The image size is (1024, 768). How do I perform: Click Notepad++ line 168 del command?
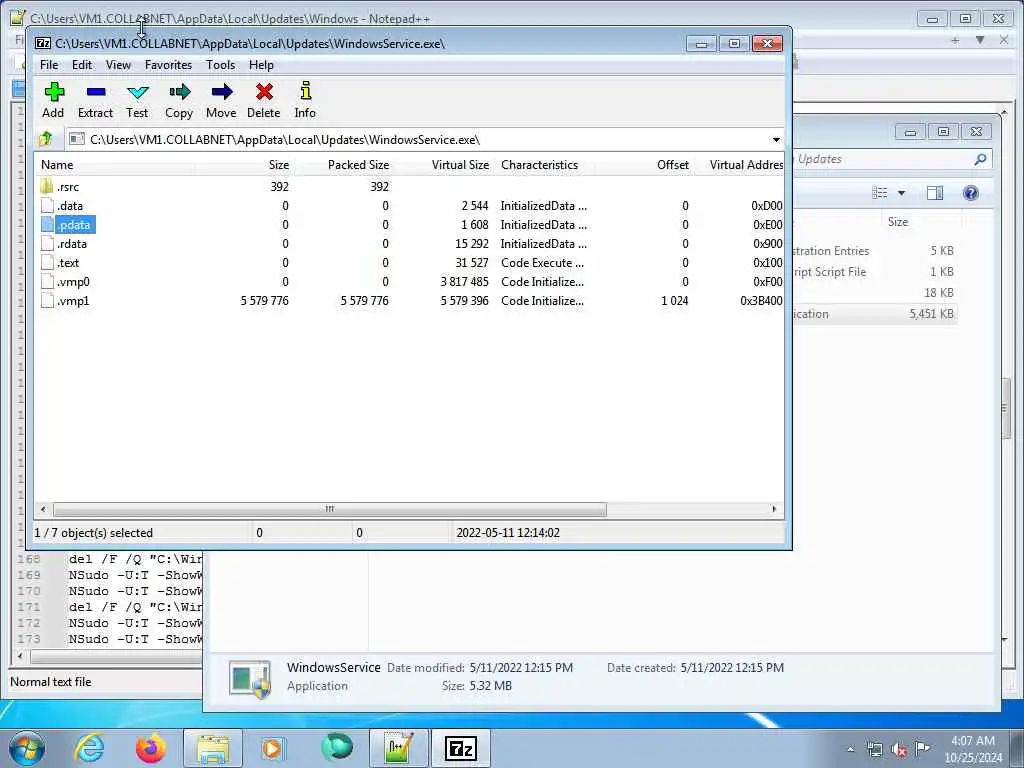[x=135, y=559]
